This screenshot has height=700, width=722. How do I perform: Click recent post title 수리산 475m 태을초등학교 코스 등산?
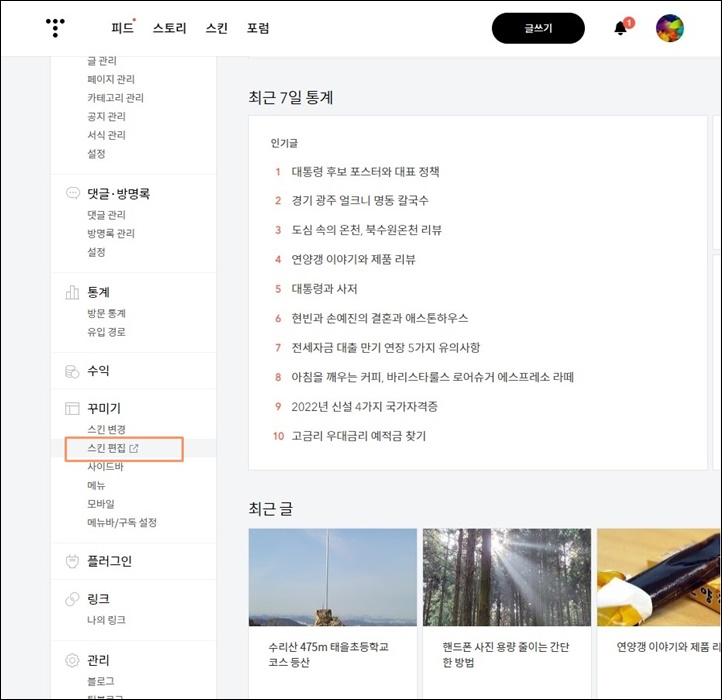click(x=328, y=654)
